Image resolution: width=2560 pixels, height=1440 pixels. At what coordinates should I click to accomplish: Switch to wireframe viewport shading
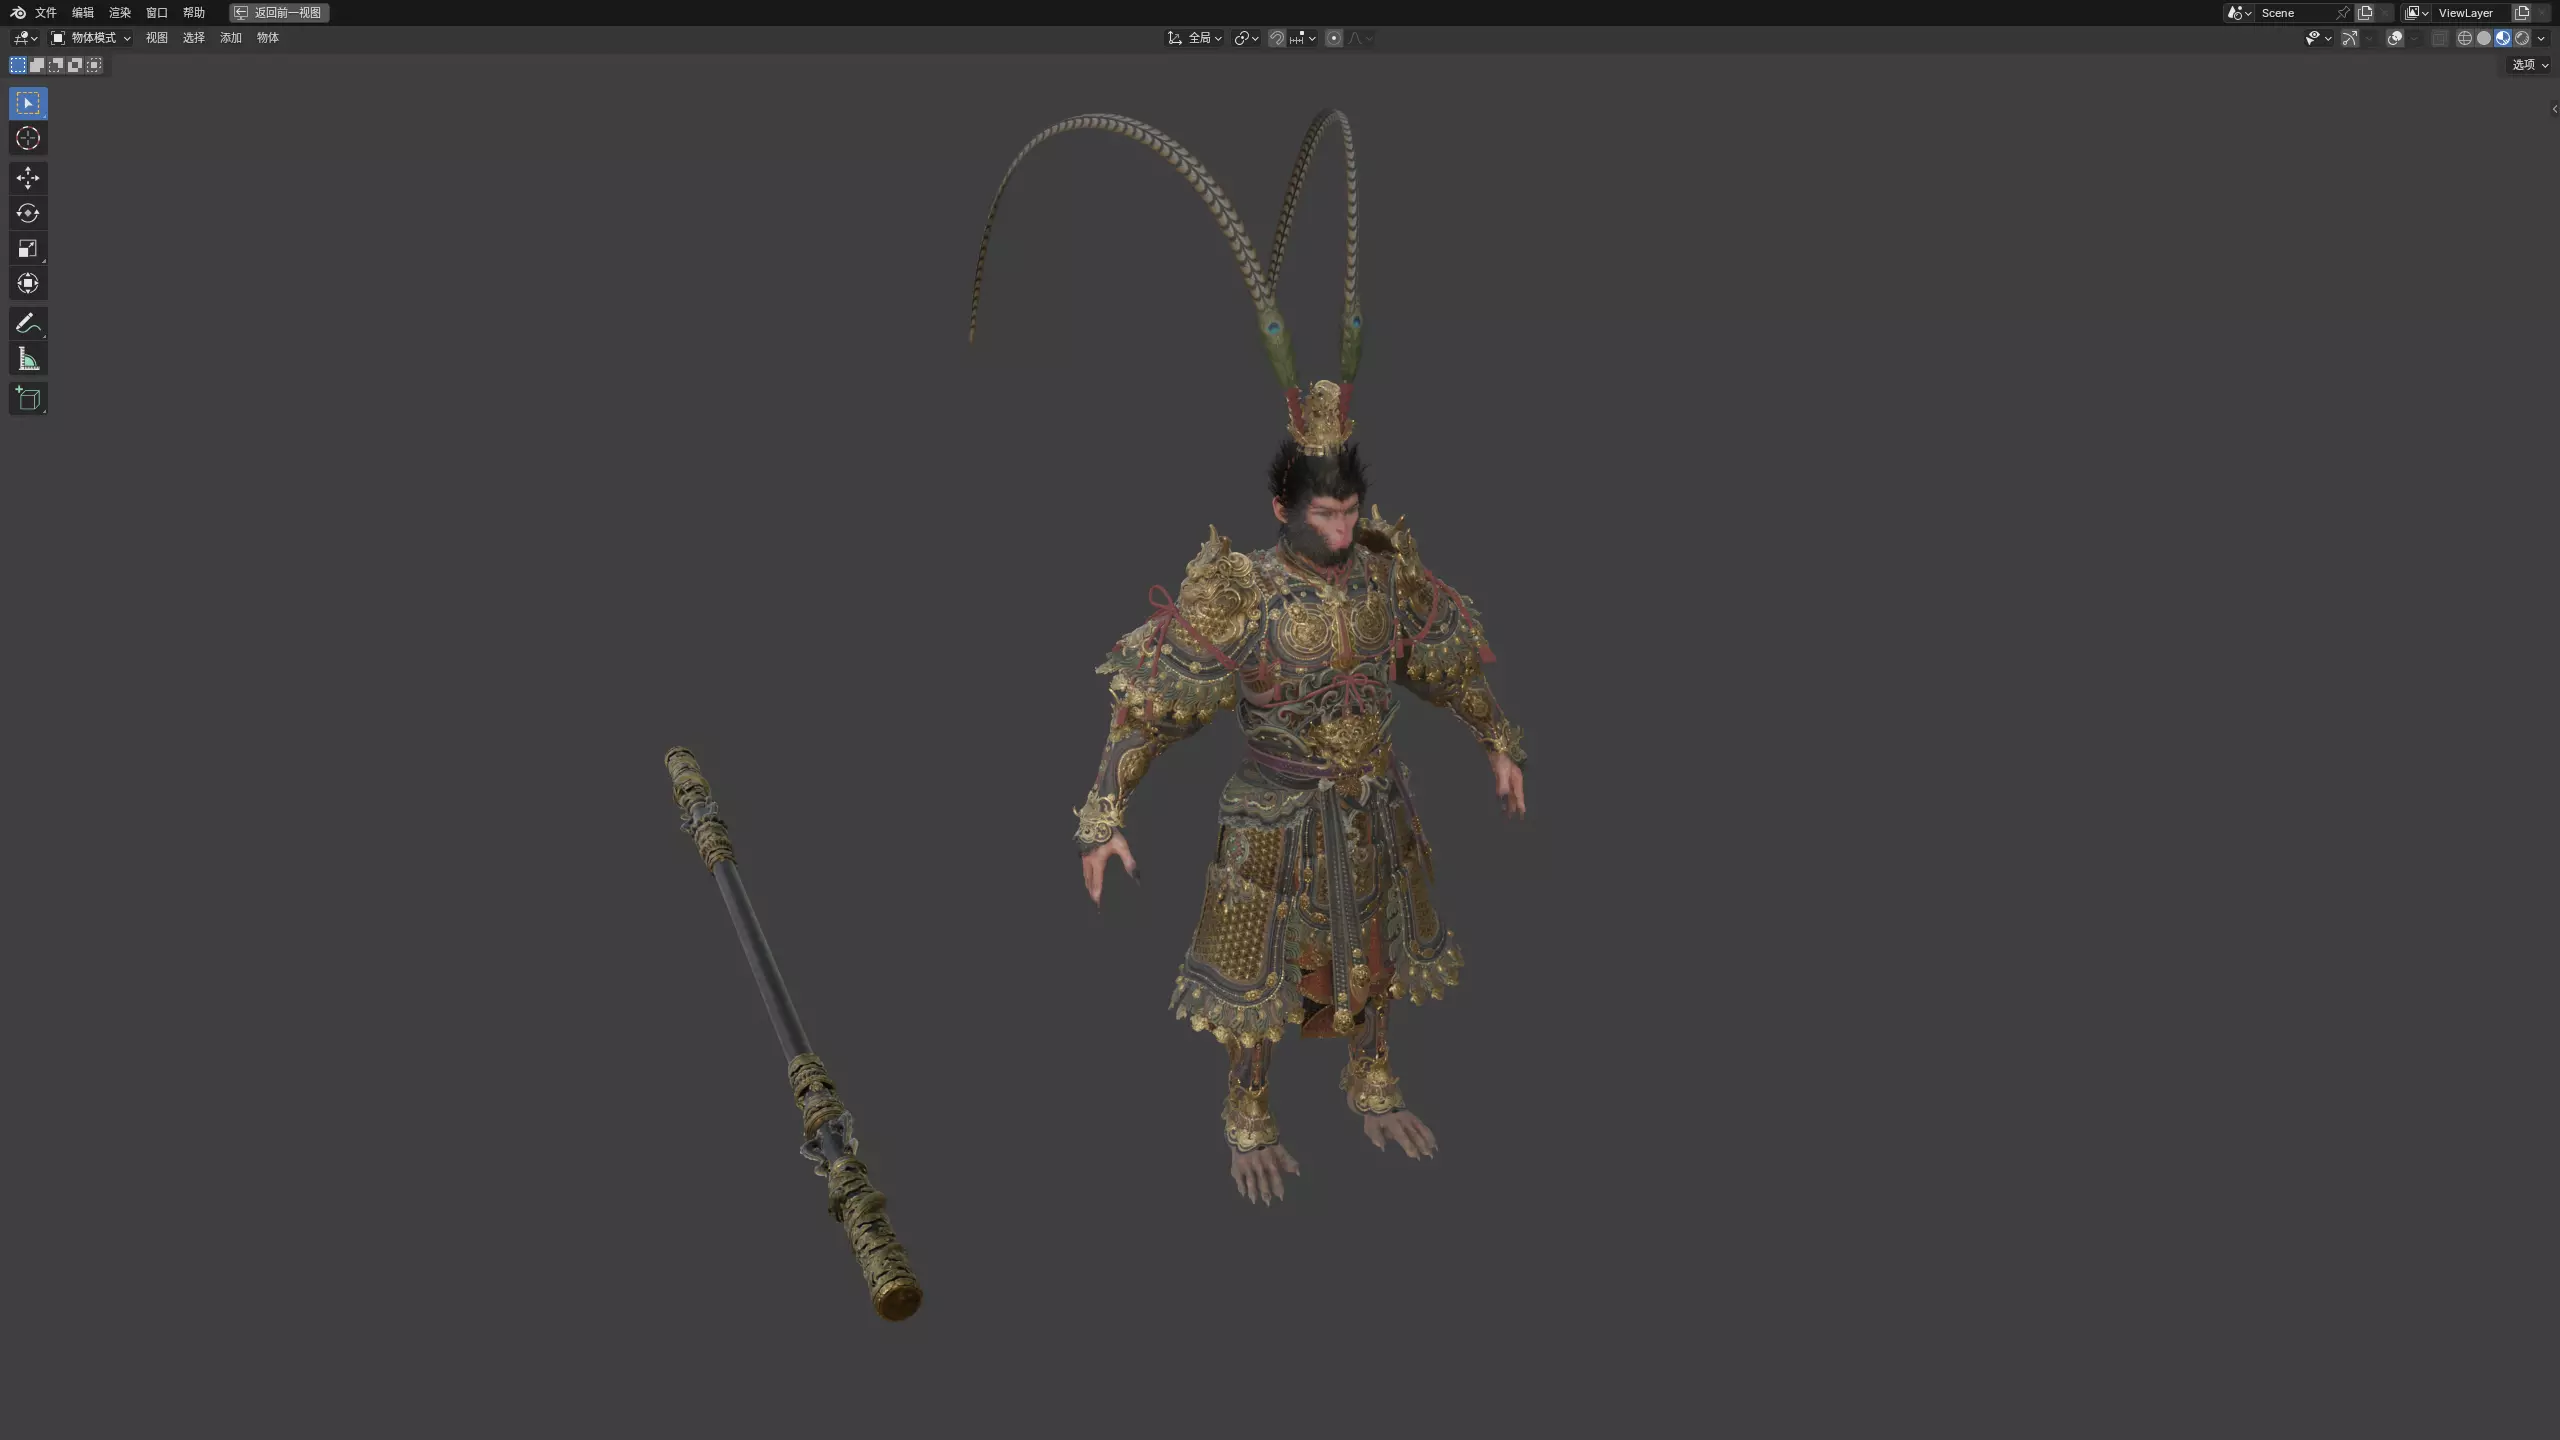click(x=2465, y=38)
